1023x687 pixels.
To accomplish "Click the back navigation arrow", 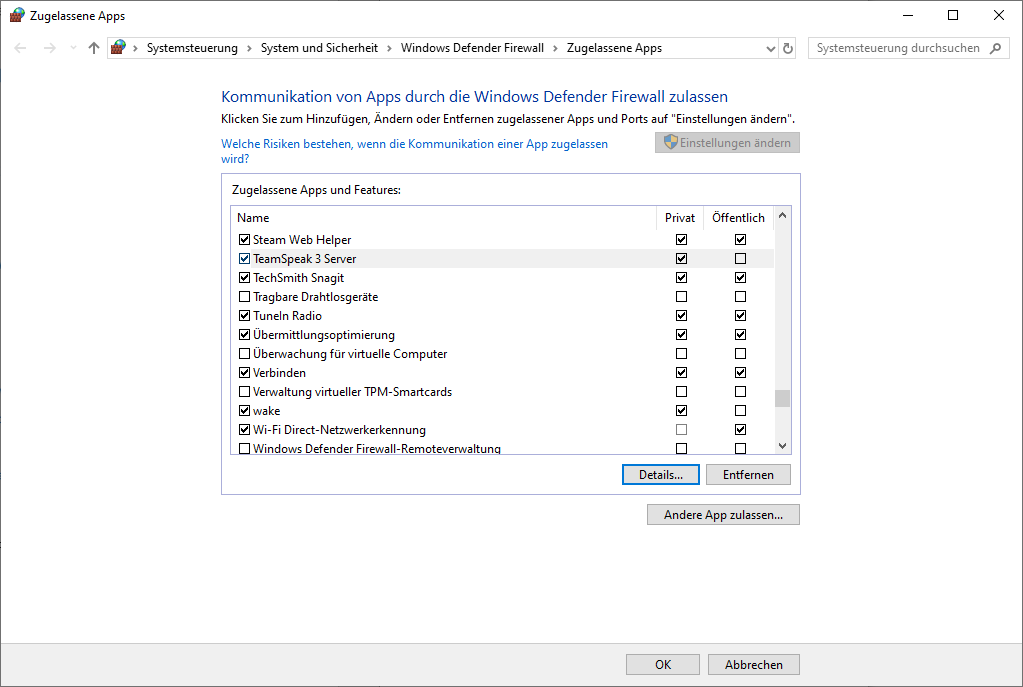I will 21,48.
